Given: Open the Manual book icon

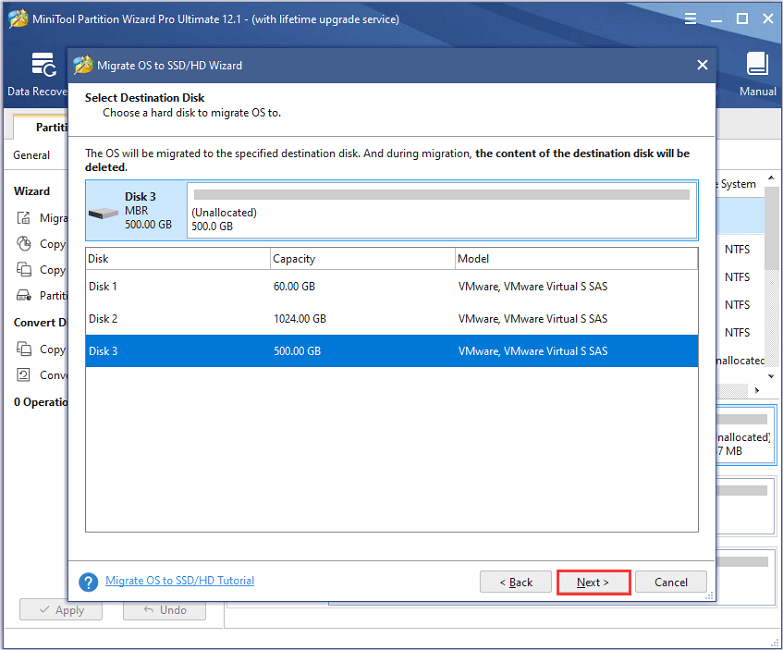Looking at the screenshot, I should (x=757, y=64).
